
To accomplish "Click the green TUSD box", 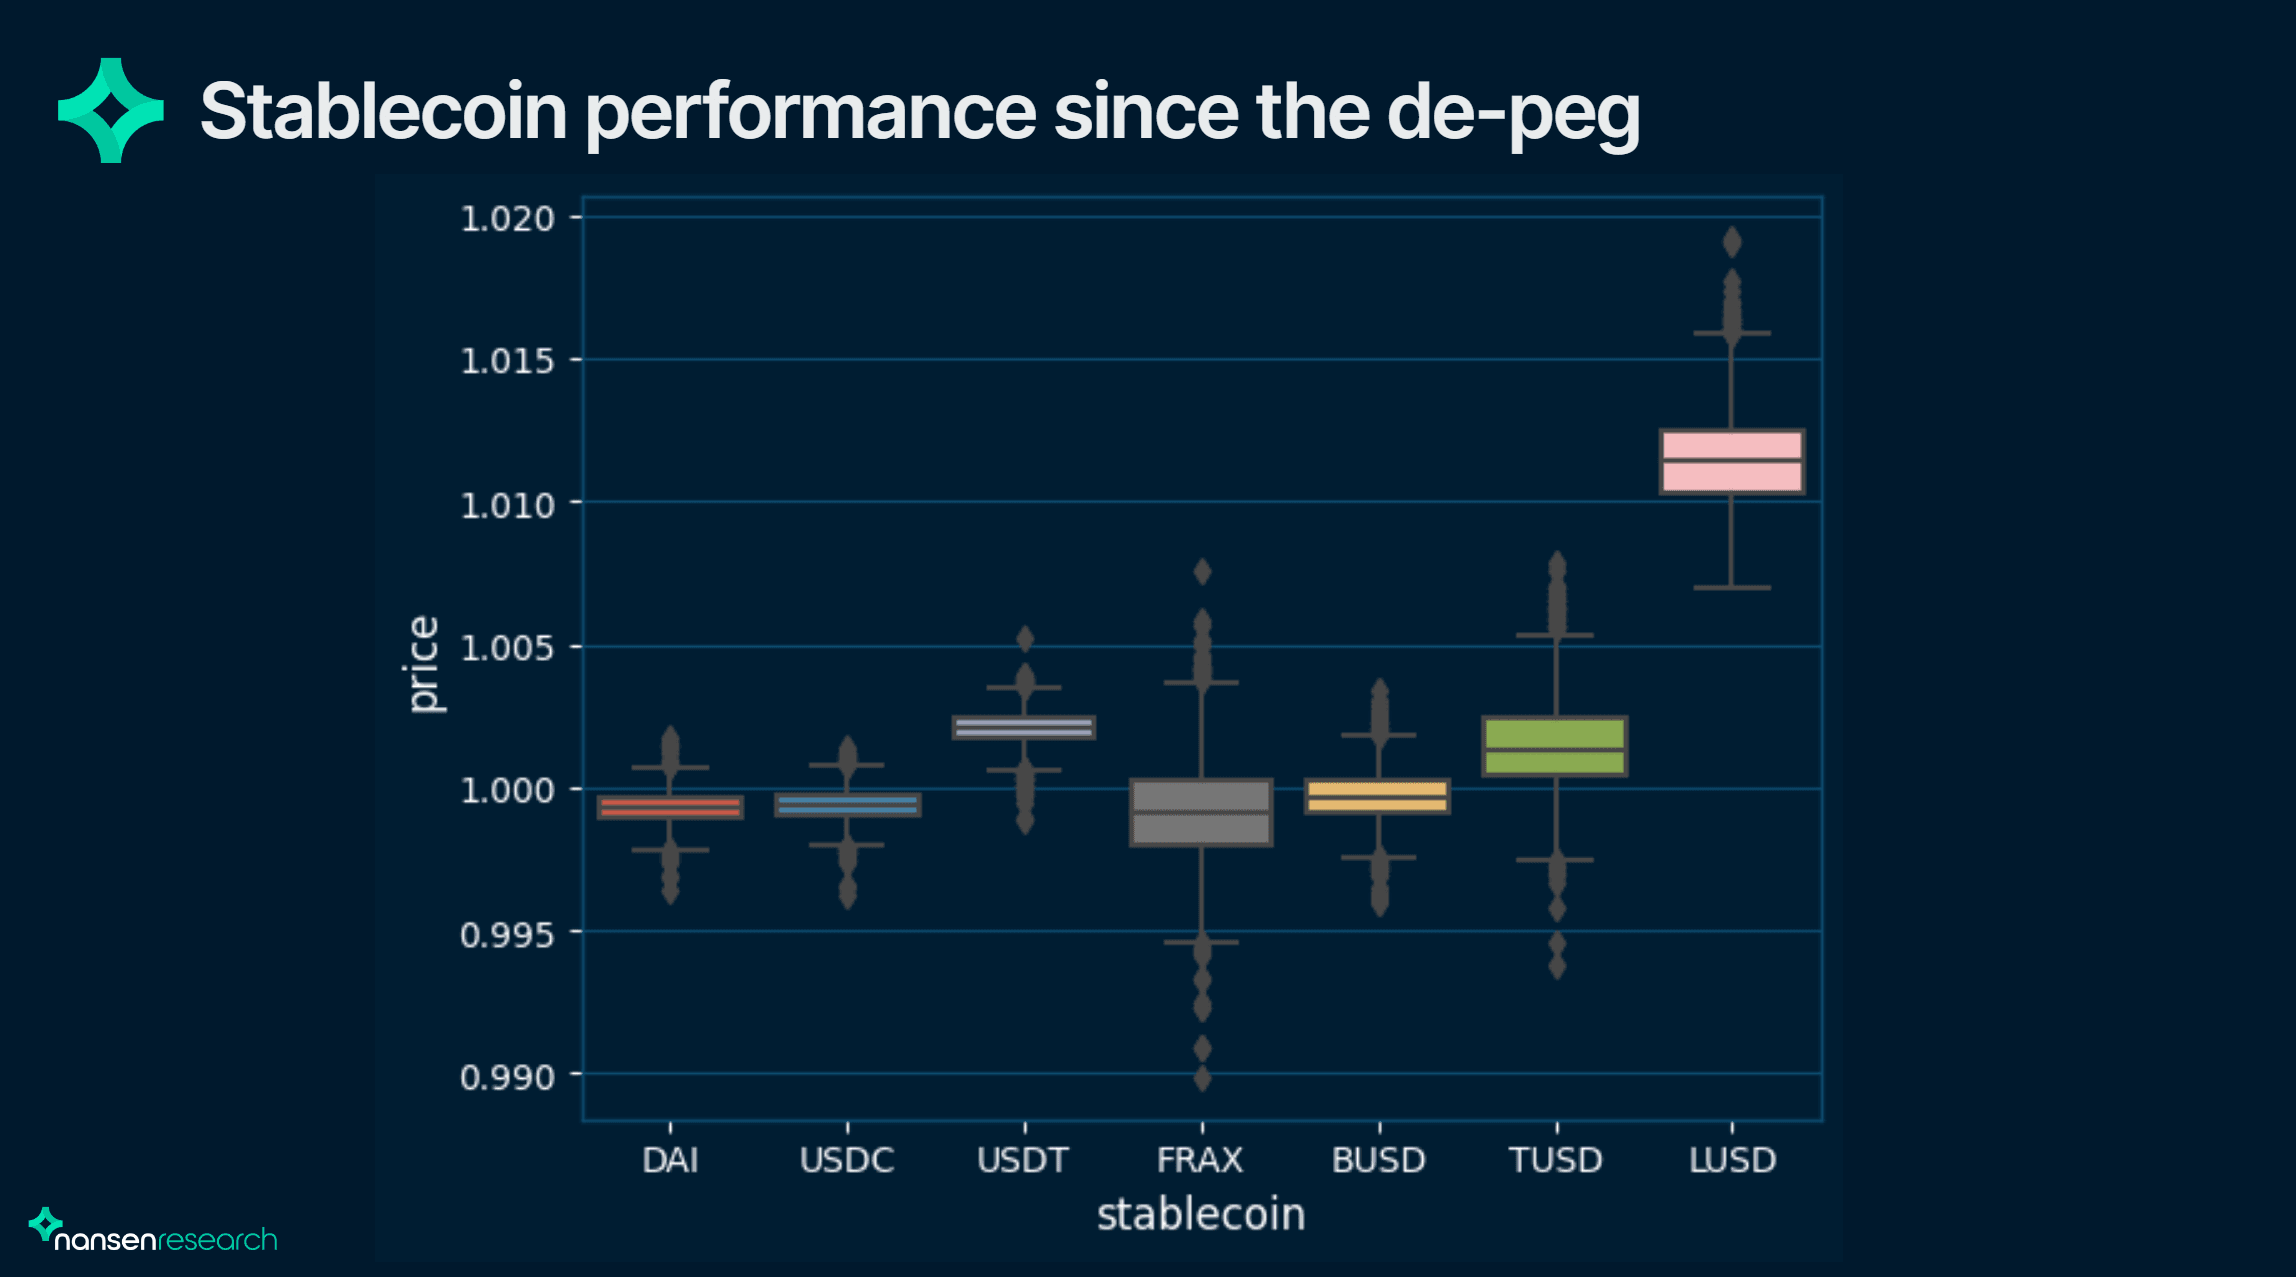I will [x=1555, y=746].
